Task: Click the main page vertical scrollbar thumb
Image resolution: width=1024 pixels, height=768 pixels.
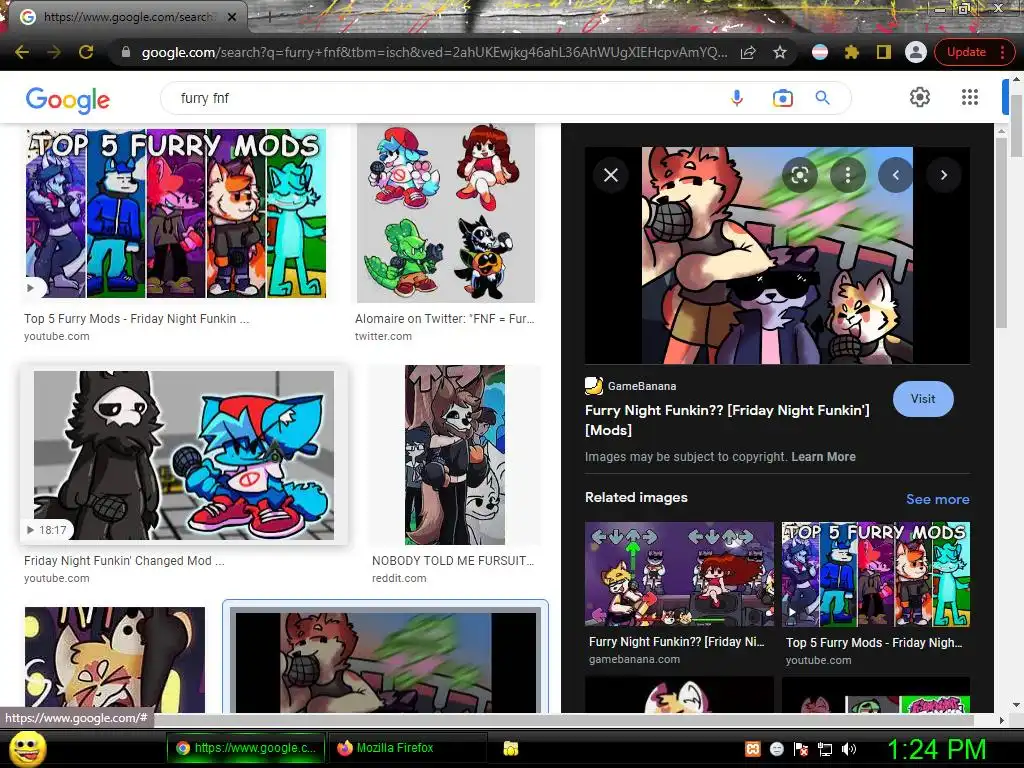Action: click(x=1017, y=125)
